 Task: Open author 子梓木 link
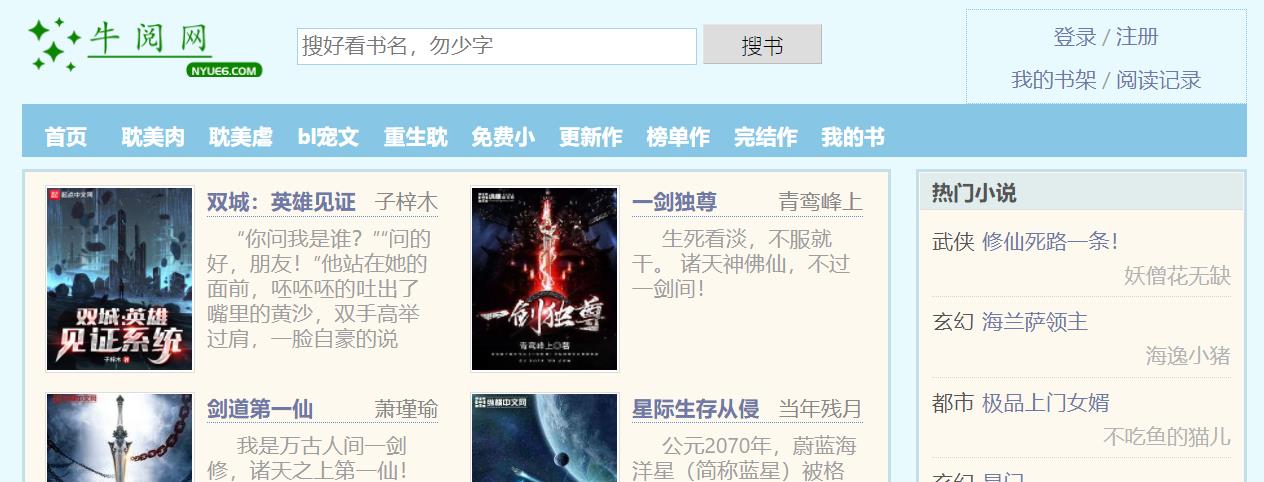click(x=407, y=202)
